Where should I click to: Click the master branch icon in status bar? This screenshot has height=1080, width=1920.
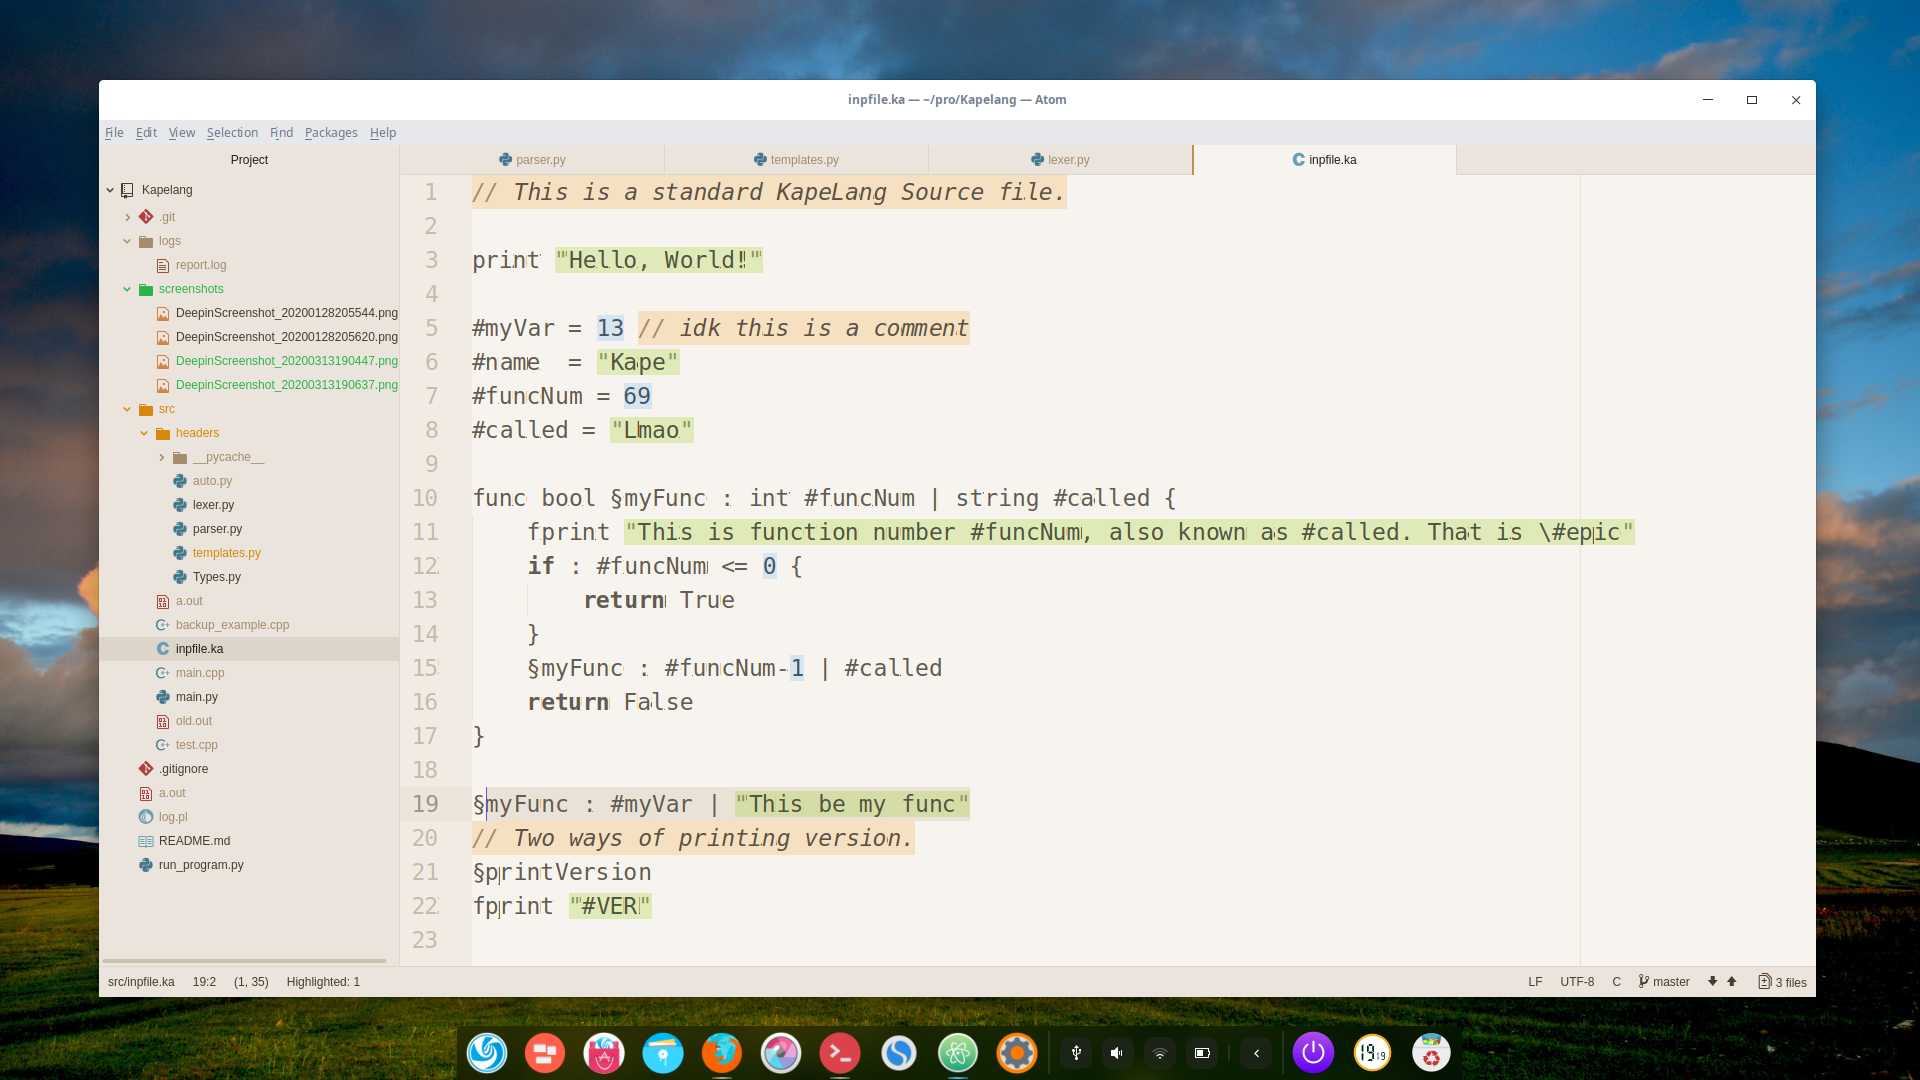1644,982
